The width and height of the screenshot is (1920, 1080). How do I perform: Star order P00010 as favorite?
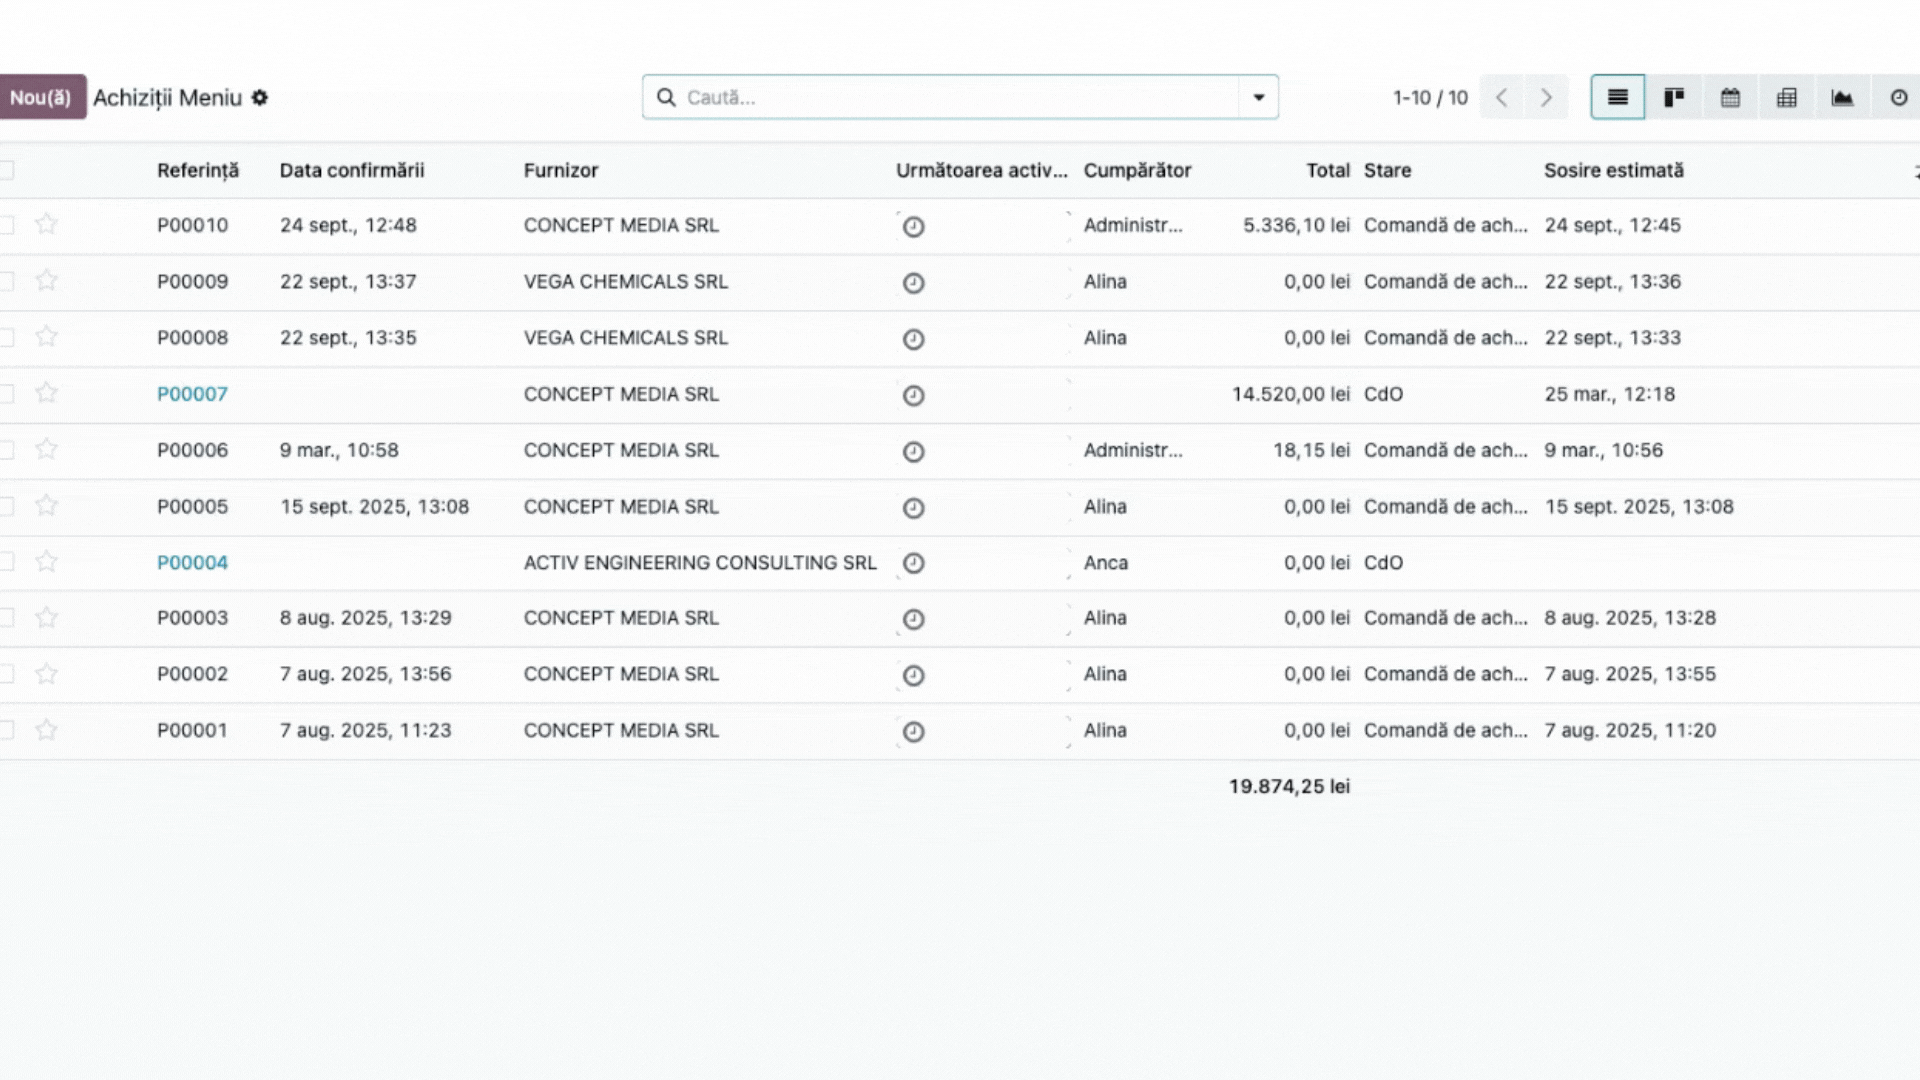pyautogui.click(x=46, y=224)
